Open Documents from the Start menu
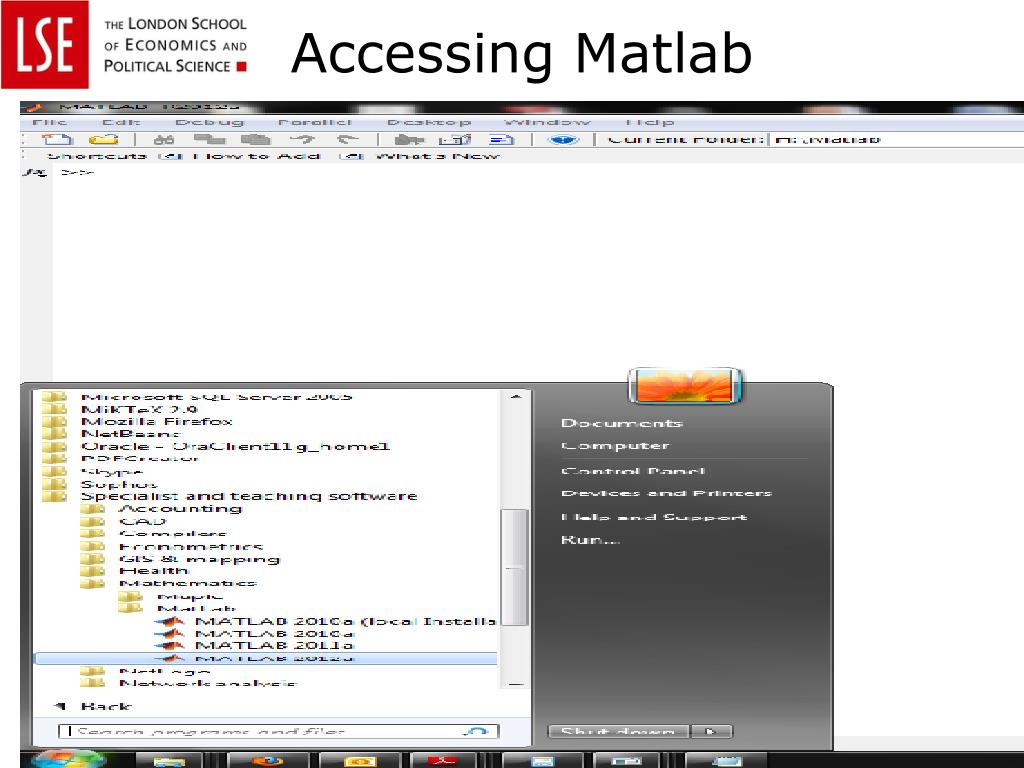This screenshot has width=1024, height=768. click(x=622, y=423)
